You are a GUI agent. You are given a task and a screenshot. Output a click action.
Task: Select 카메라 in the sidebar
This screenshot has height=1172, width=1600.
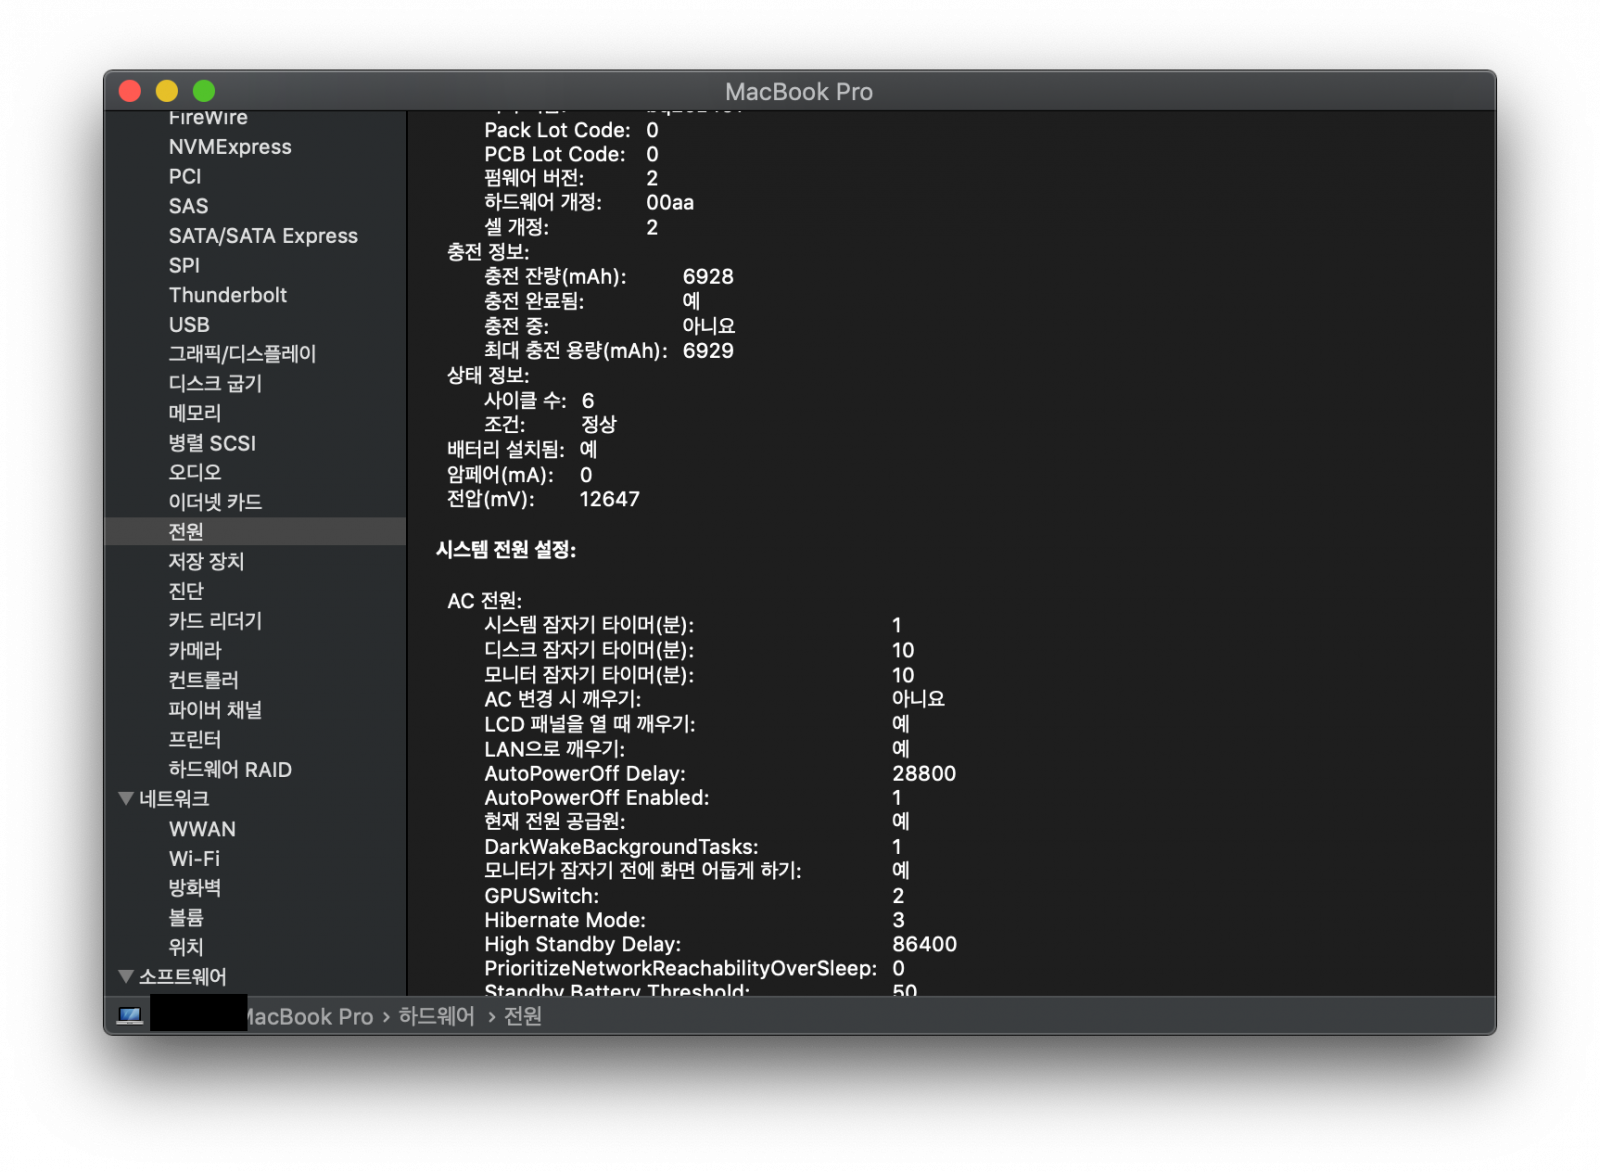tap(195, 651)
